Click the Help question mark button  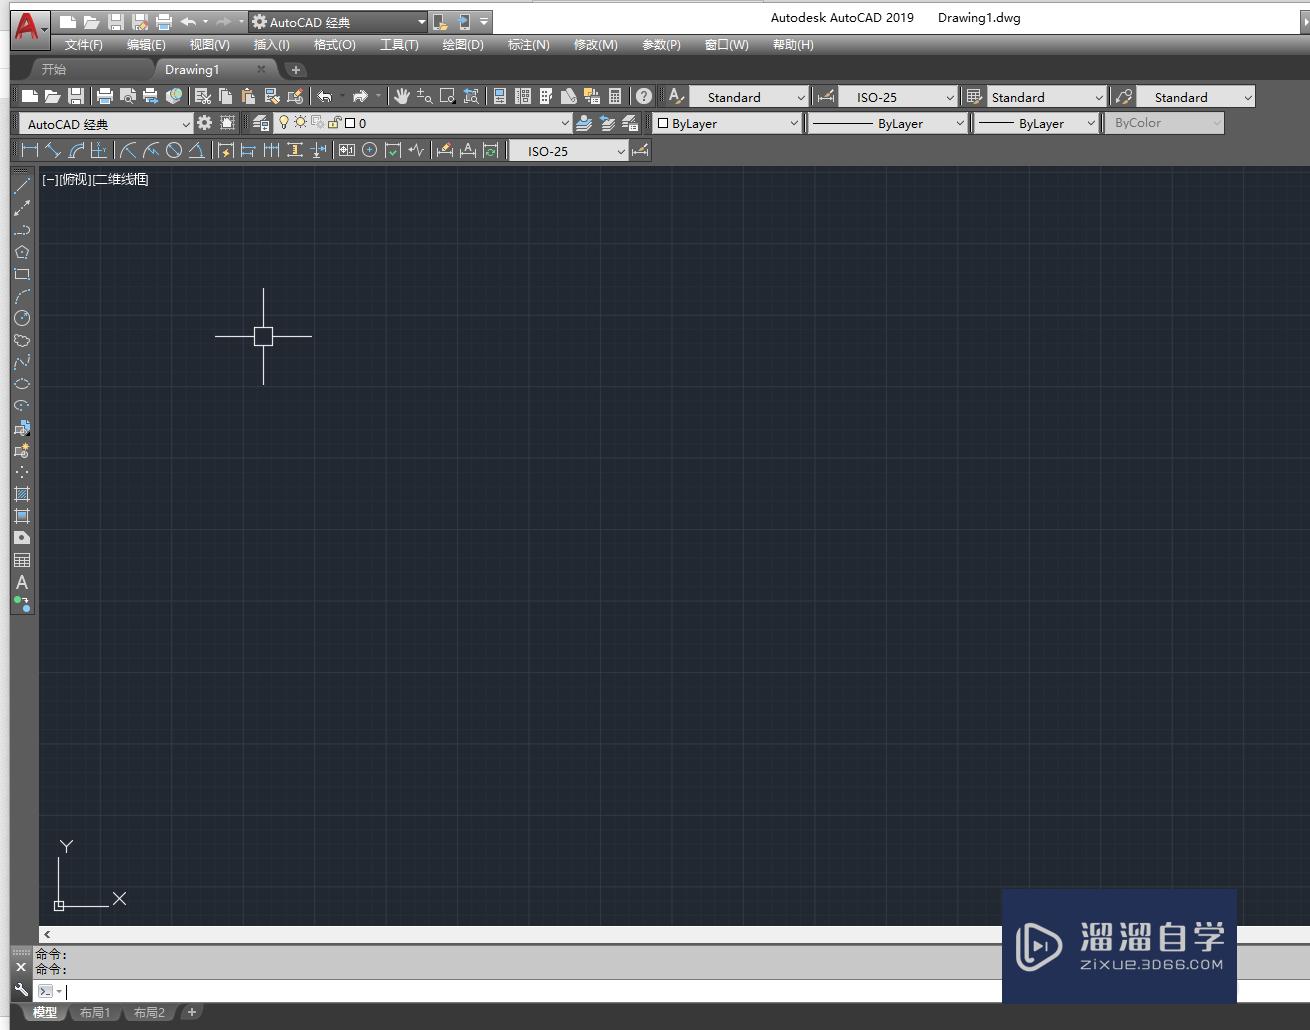(642, 96)
